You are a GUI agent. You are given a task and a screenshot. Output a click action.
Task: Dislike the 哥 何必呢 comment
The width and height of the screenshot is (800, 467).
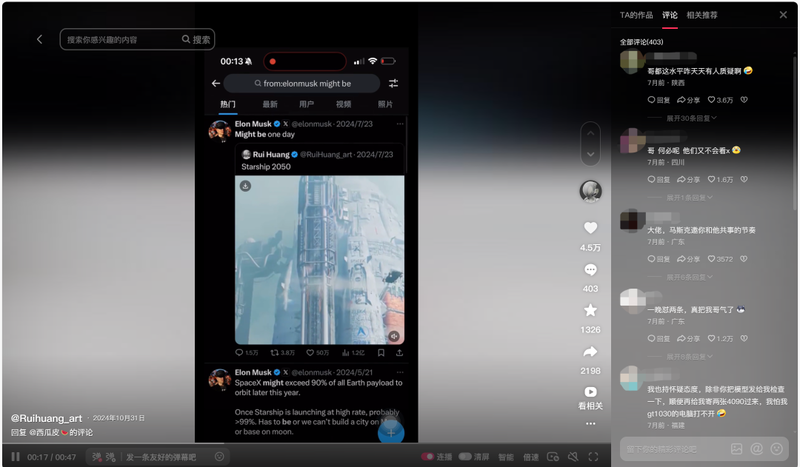tap(744, 180)
